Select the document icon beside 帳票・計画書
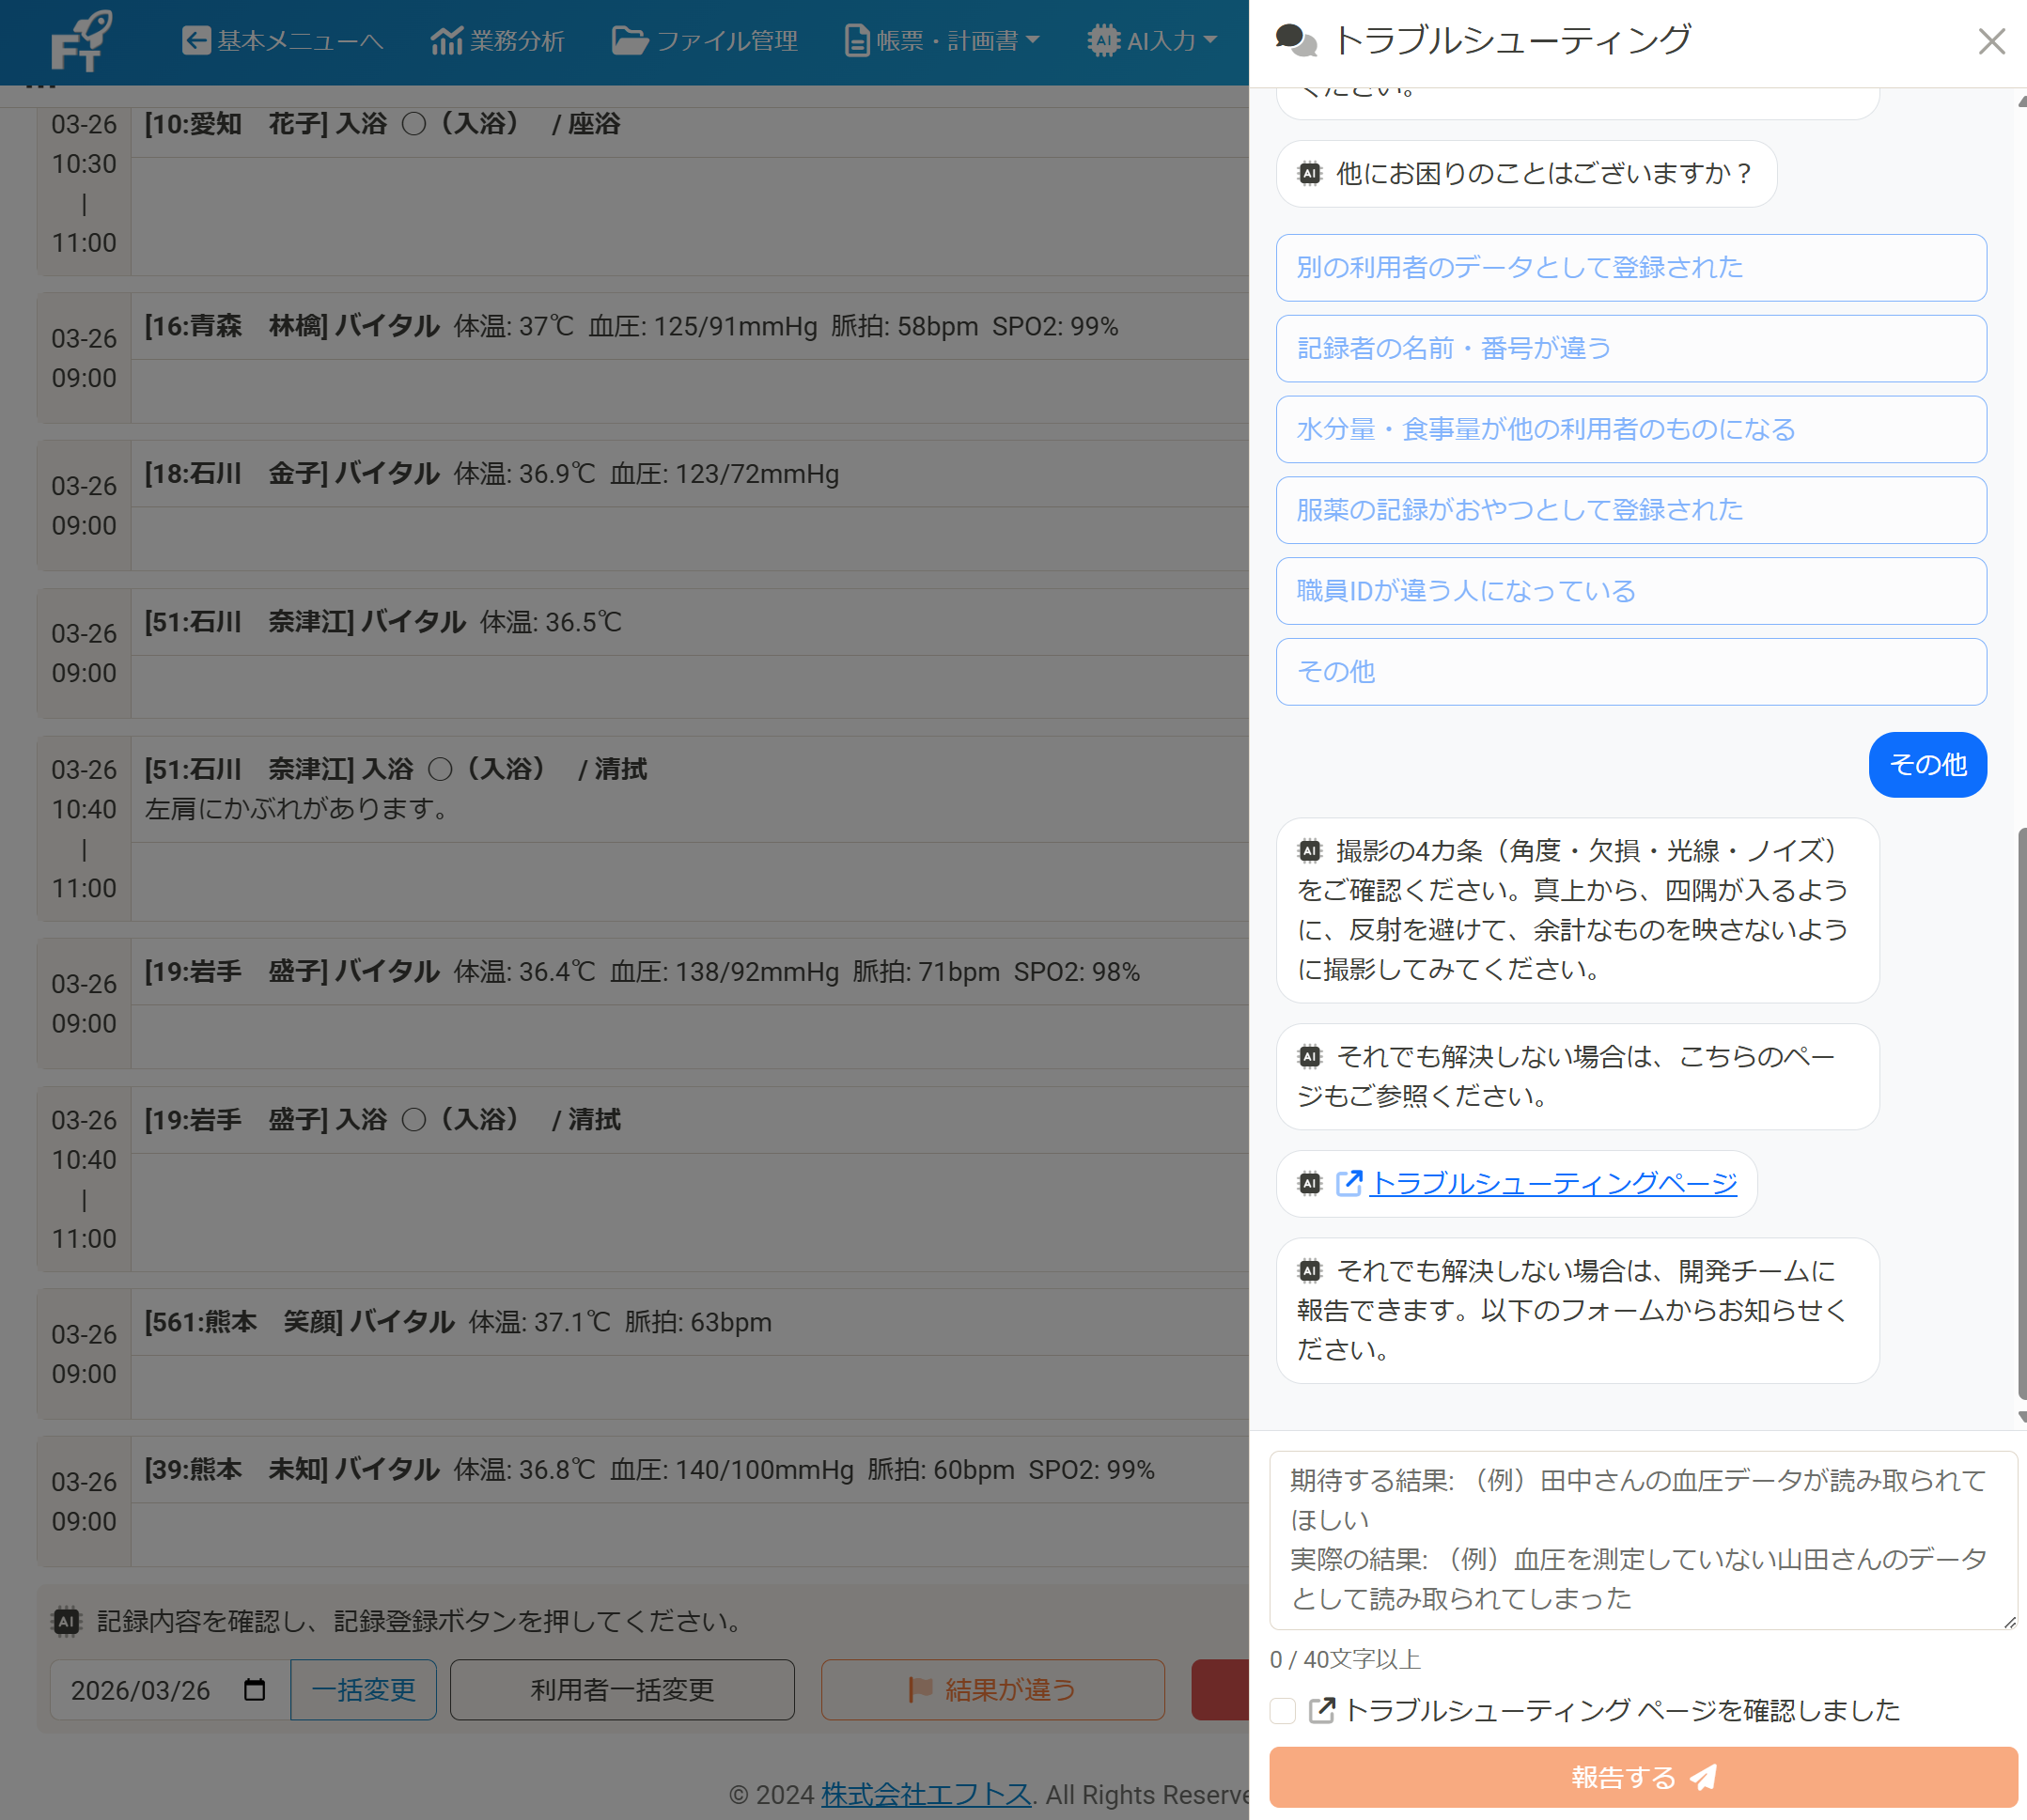Screen dimensions: 2027x1820 [x=856, y=41]
